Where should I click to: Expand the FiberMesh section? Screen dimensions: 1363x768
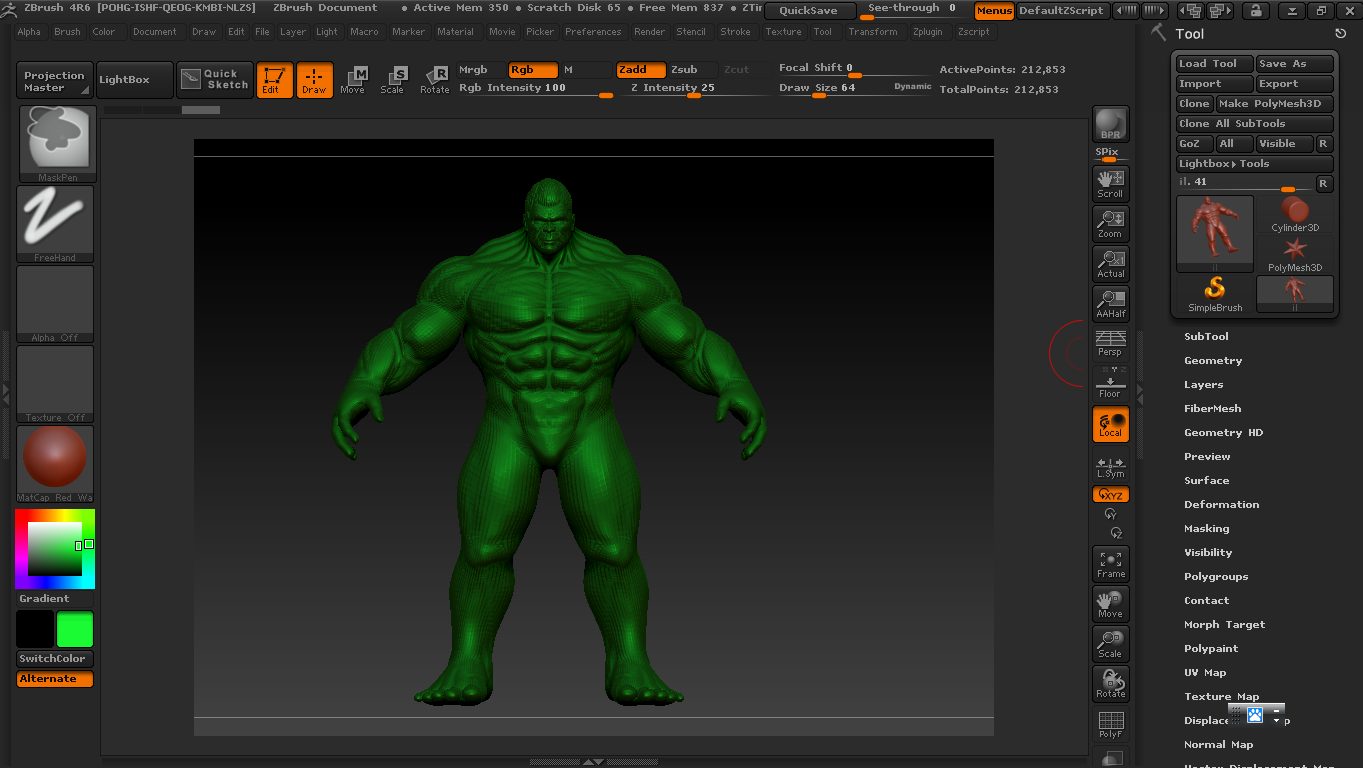pos(1212,409)
